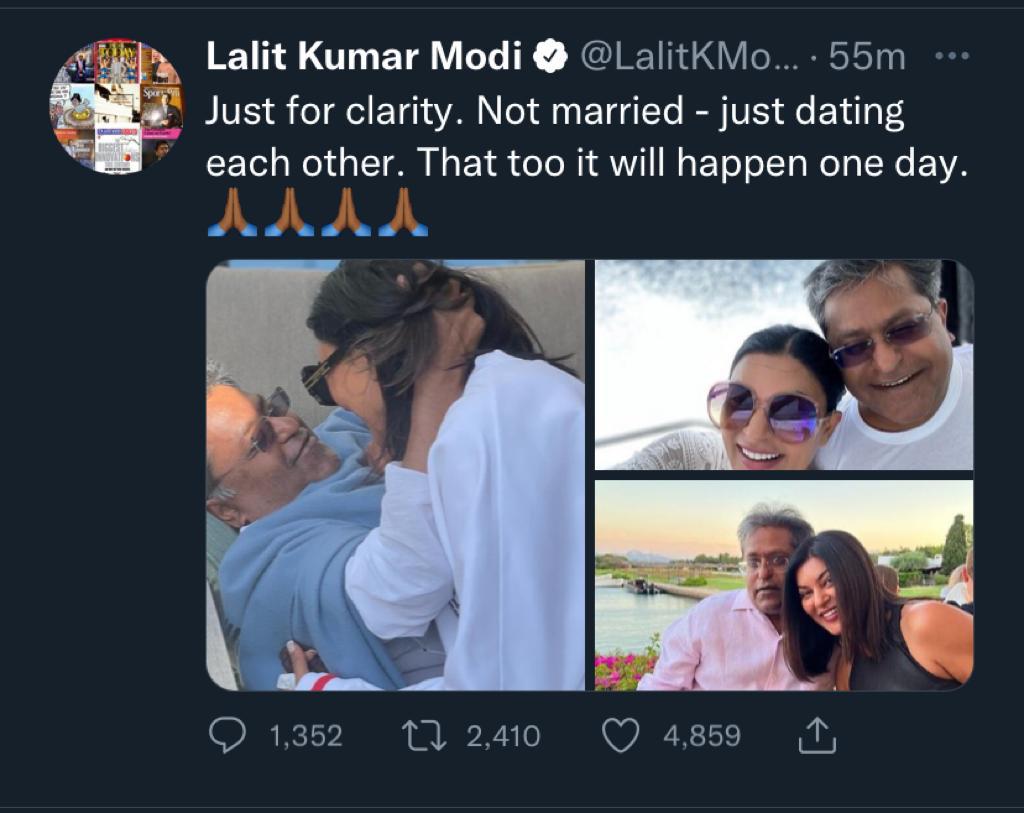Click the 4,859 likes count

(x=702, y=737)
